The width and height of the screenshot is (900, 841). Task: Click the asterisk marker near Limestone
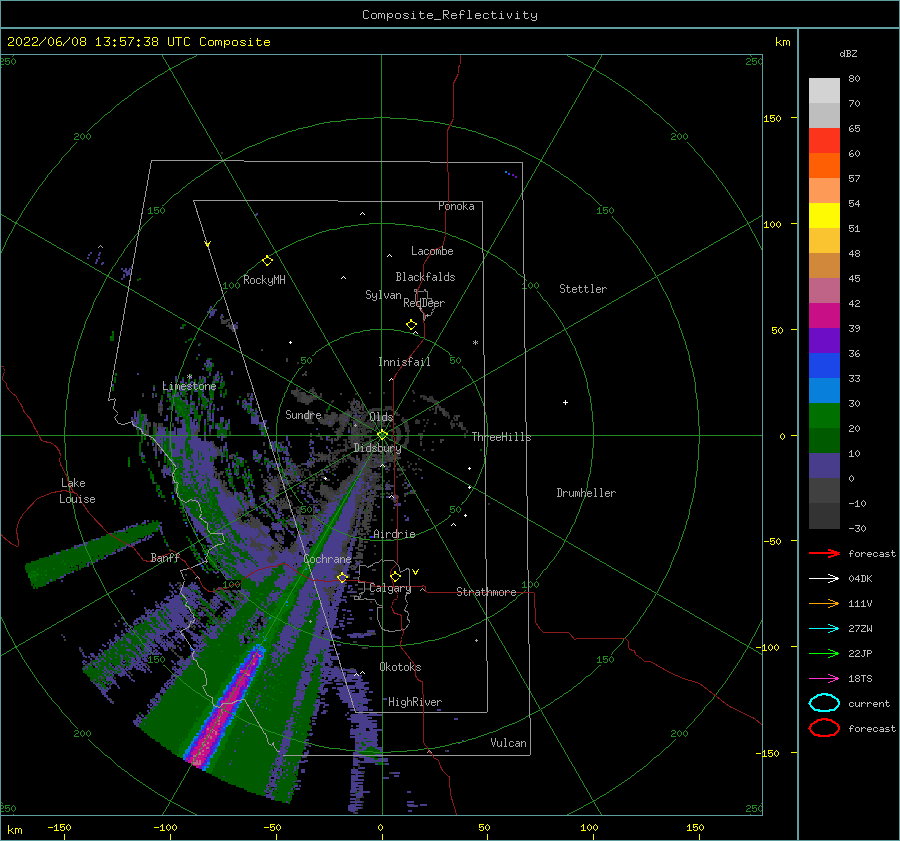pyautogui.click(x=189, y=378)
